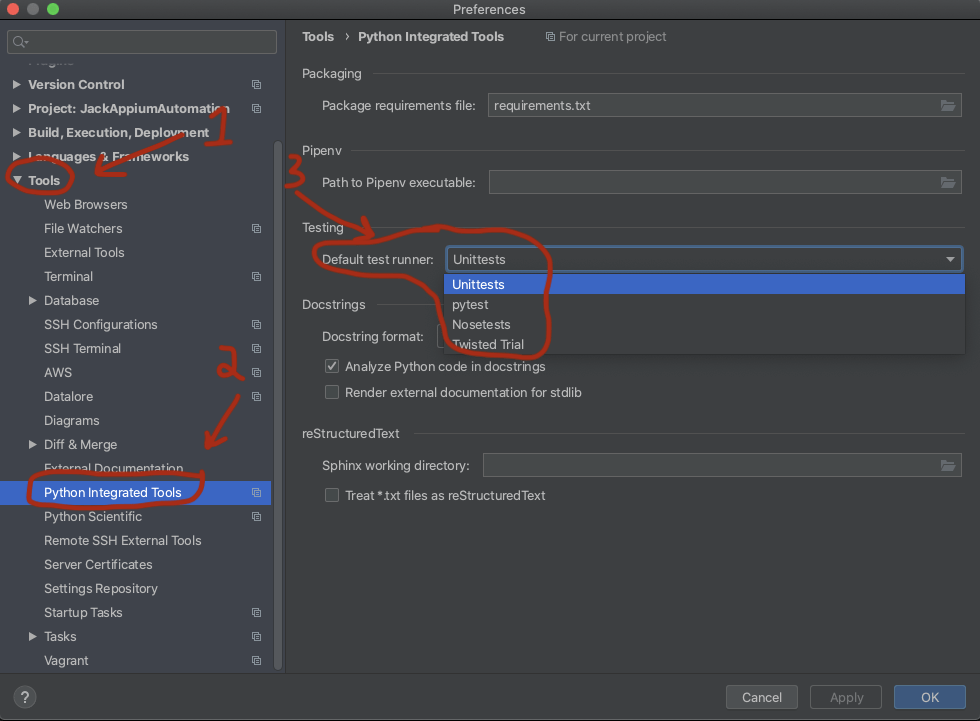This screenshot has height=721, width=980.
Task: Select pytest as default test runner
Action: (470, 304)
